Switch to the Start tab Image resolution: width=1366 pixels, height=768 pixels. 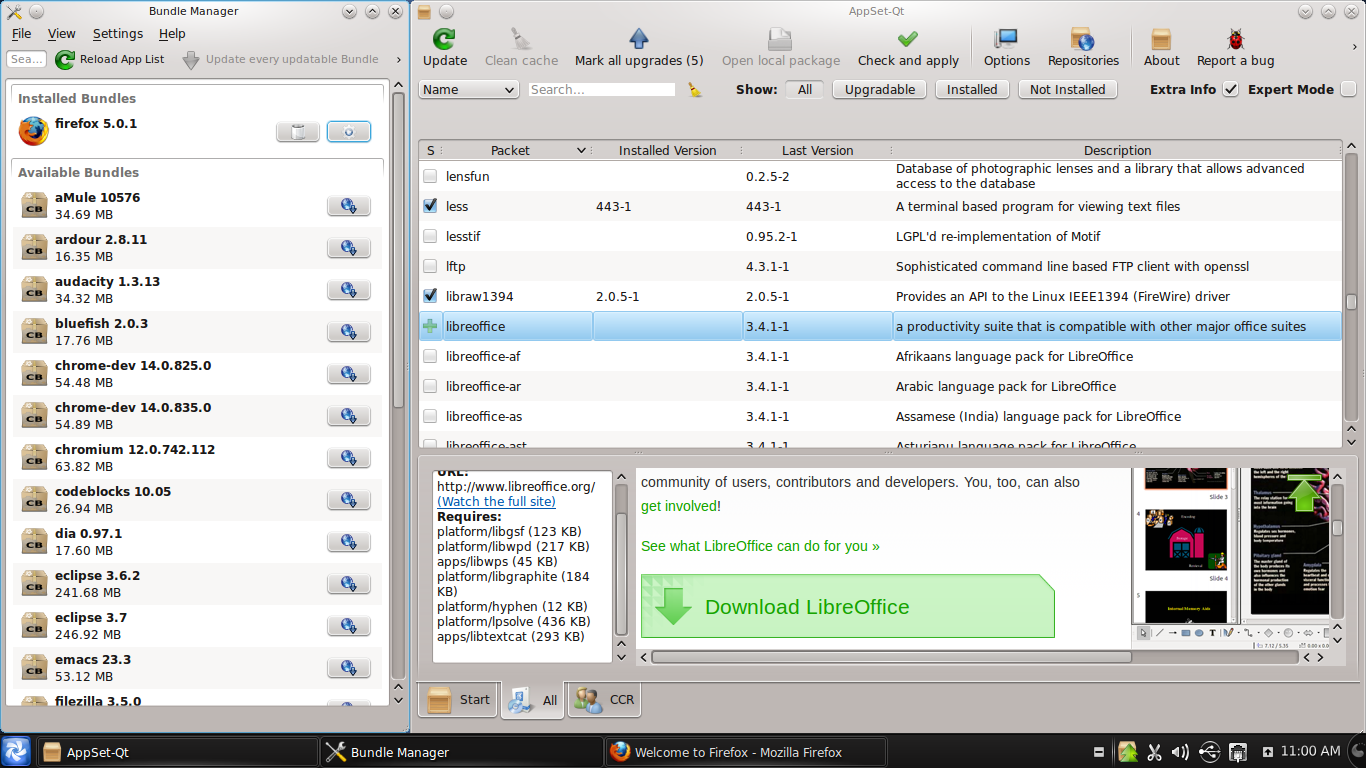pyautogui.click(x=458, y=700)
